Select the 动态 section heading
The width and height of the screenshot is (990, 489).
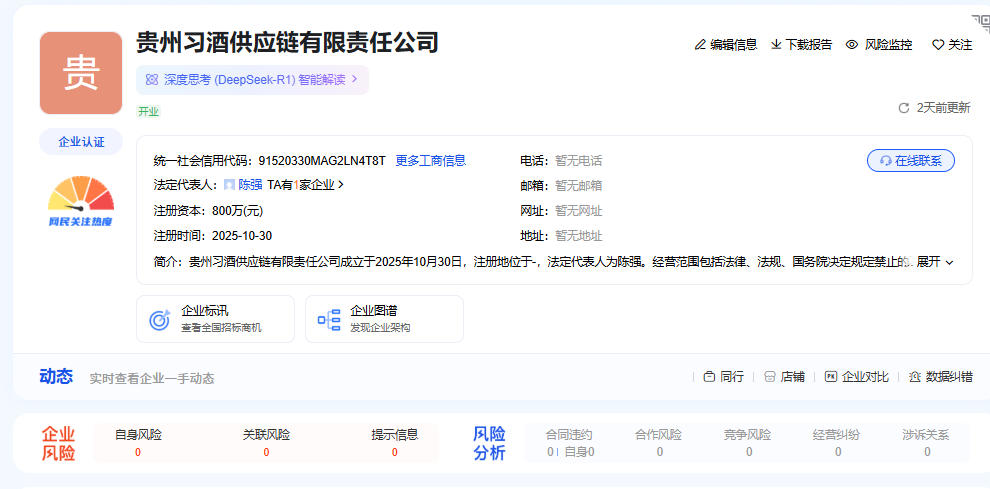[x=56, y=377]
